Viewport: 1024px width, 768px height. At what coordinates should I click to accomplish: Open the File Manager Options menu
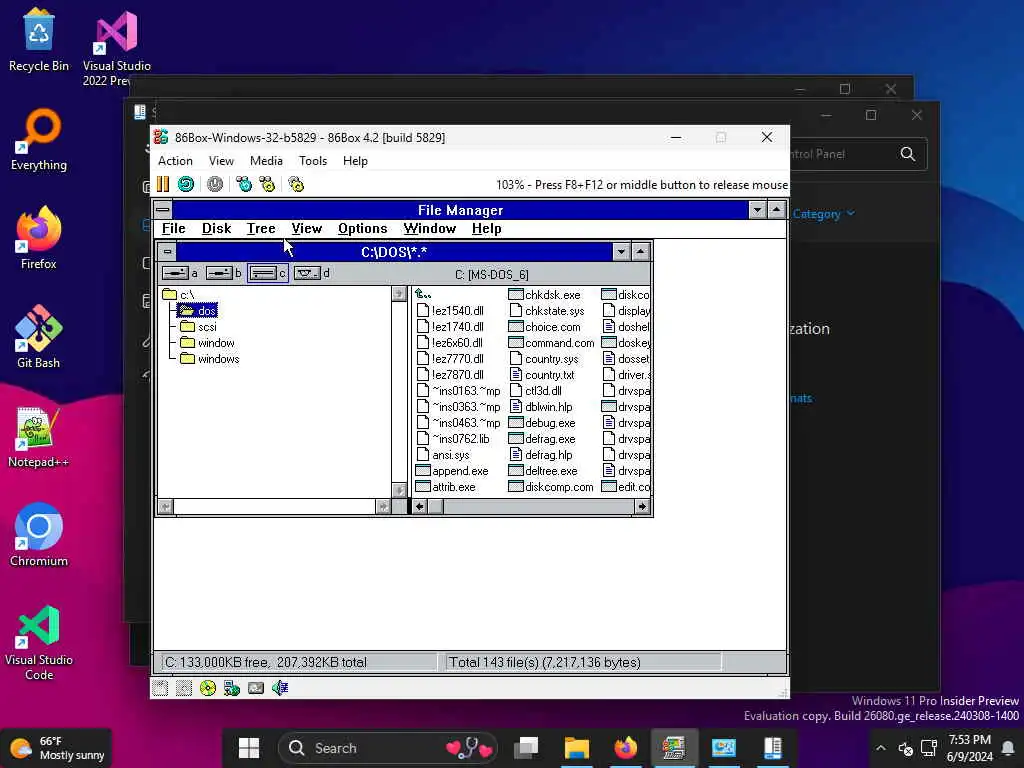[x=362, y=229]
